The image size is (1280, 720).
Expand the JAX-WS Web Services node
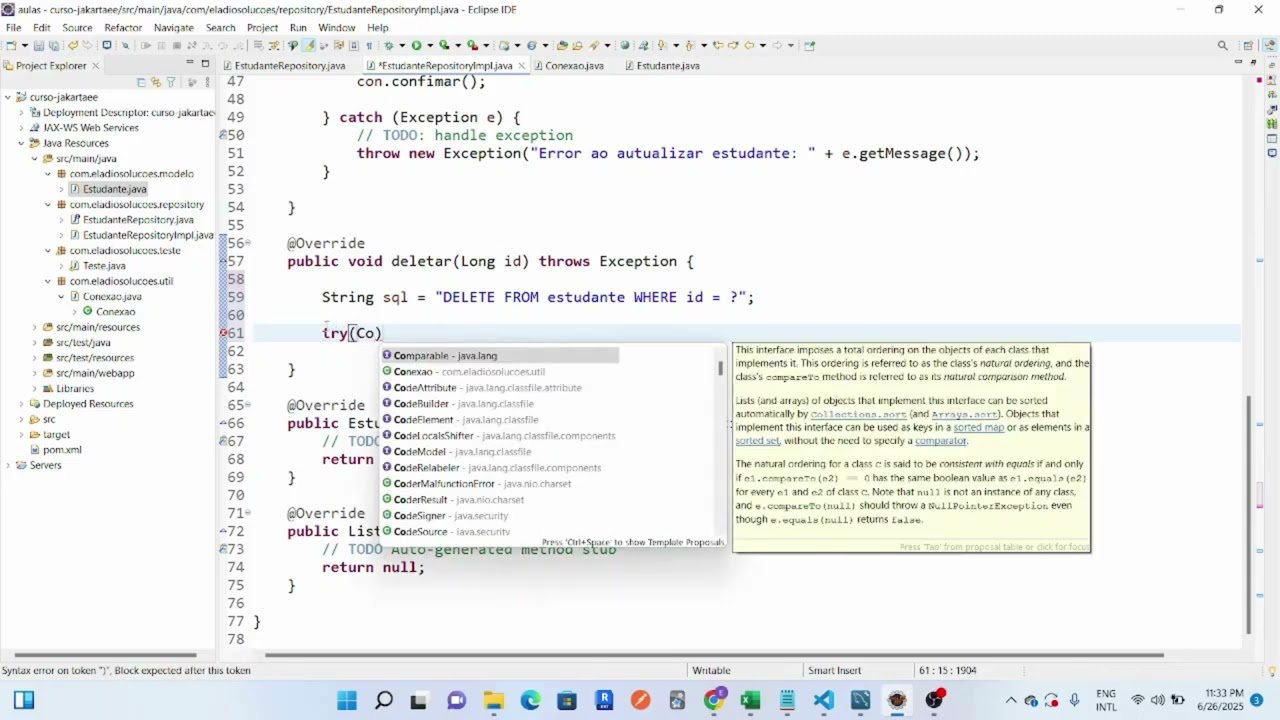[21, 128]
